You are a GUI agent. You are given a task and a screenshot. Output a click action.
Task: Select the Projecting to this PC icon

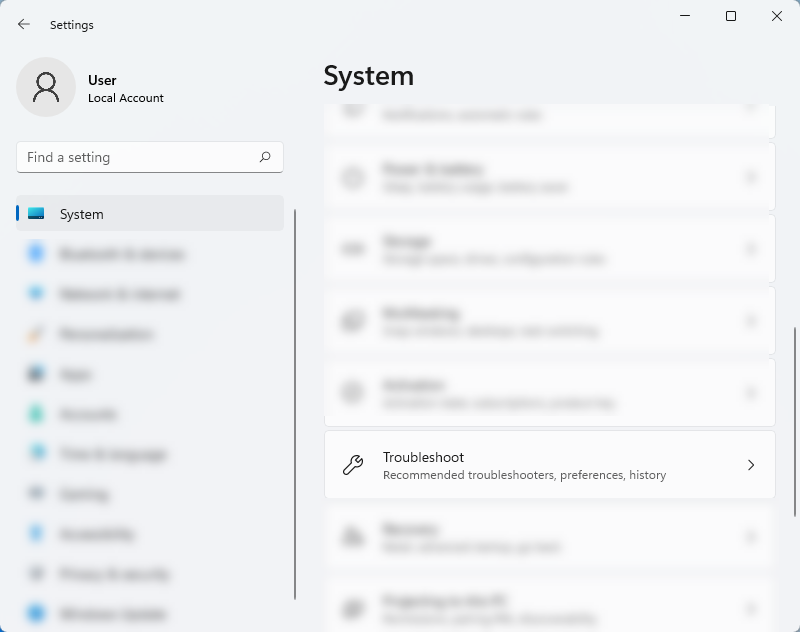click(x=352, y=606)
